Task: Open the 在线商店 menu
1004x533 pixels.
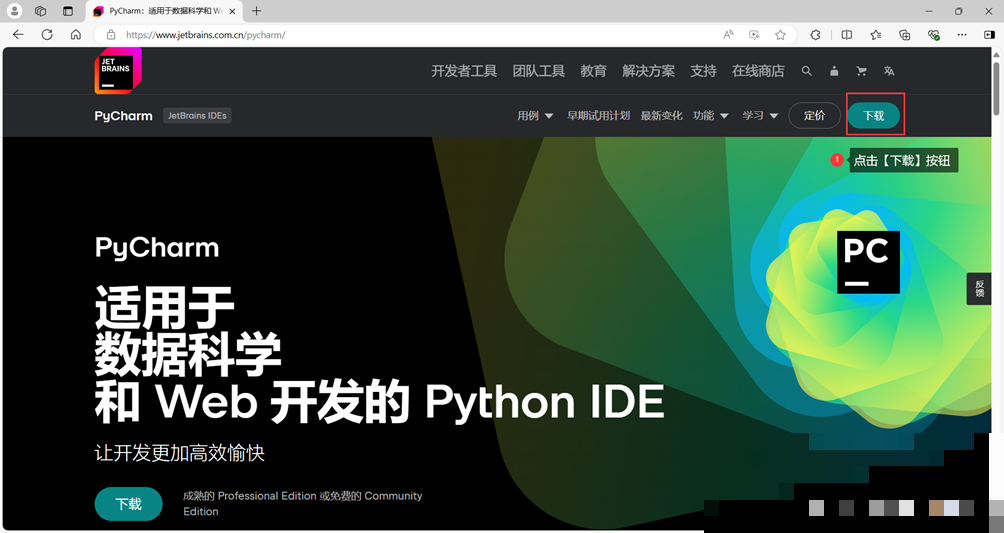Action: point(758,71)
